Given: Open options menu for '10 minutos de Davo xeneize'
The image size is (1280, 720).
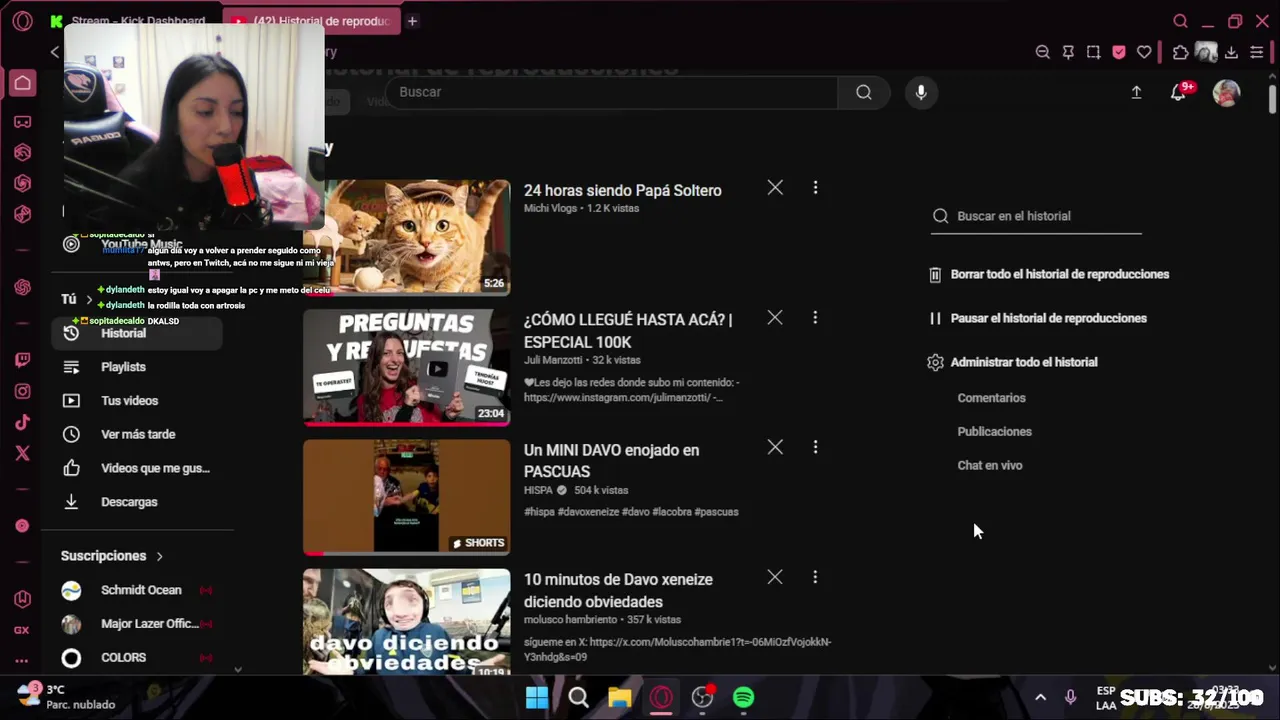Looking at the screenshot, I should tap(815, 577).
